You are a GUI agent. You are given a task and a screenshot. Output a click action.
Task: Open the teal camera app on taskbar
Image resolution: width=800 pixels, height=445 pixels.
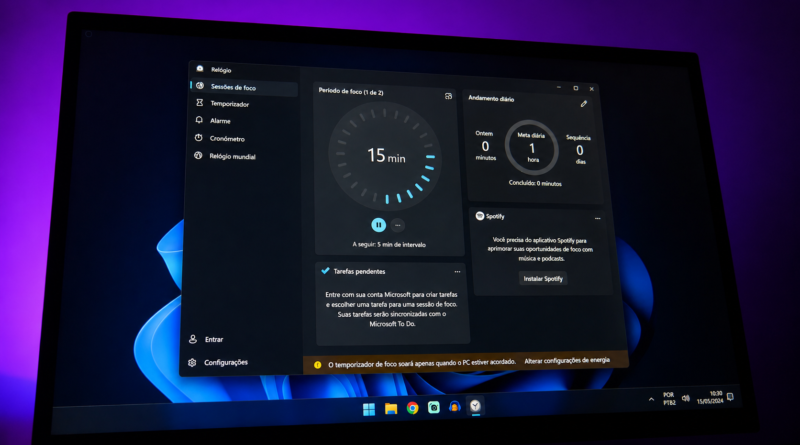434,407
